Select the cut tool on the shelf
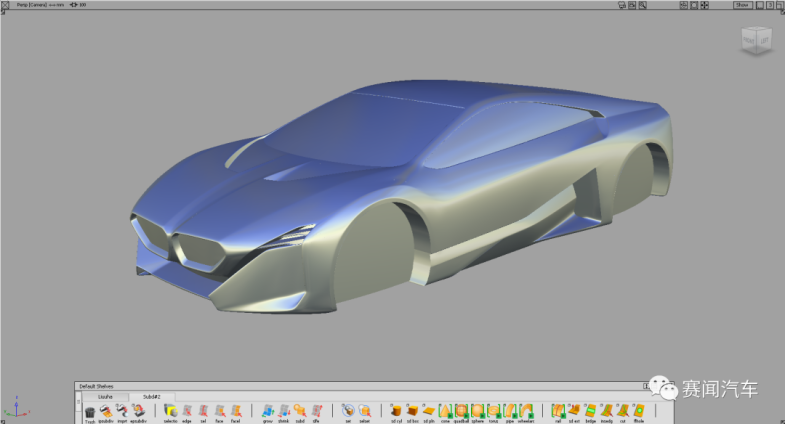This screenshot has height=424, width=785. click(622, 411)
